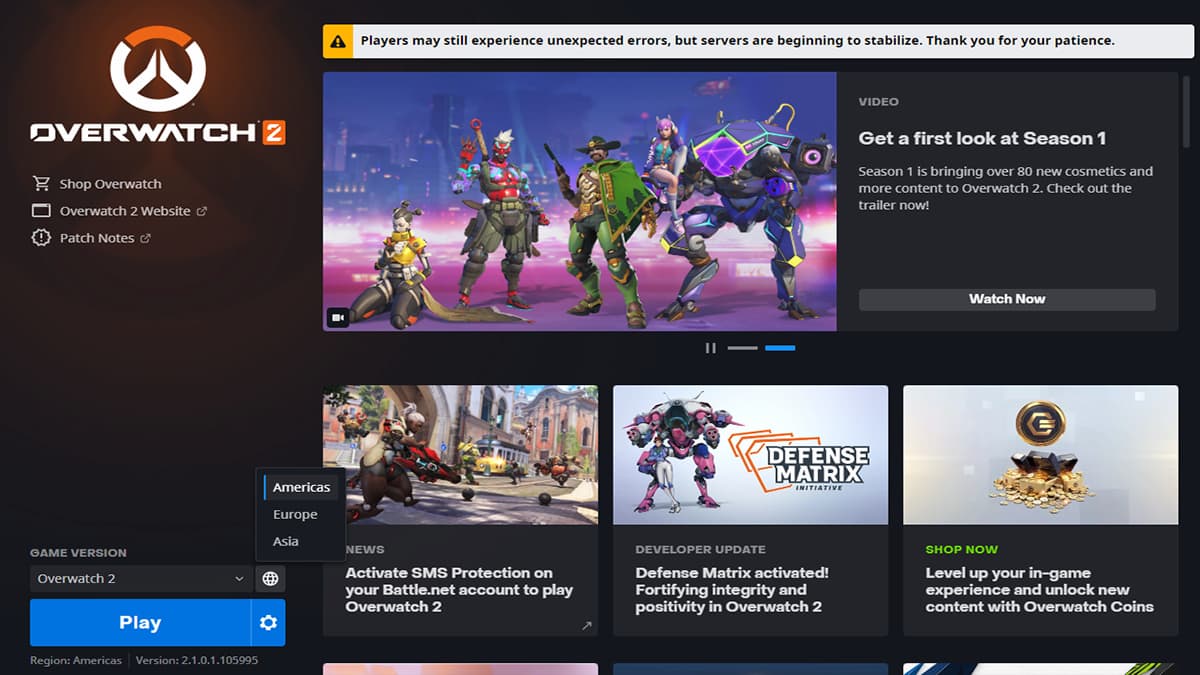Select Asia in the region list
1200x675 pixels.
pyautogui.click(x=287, y=541)
